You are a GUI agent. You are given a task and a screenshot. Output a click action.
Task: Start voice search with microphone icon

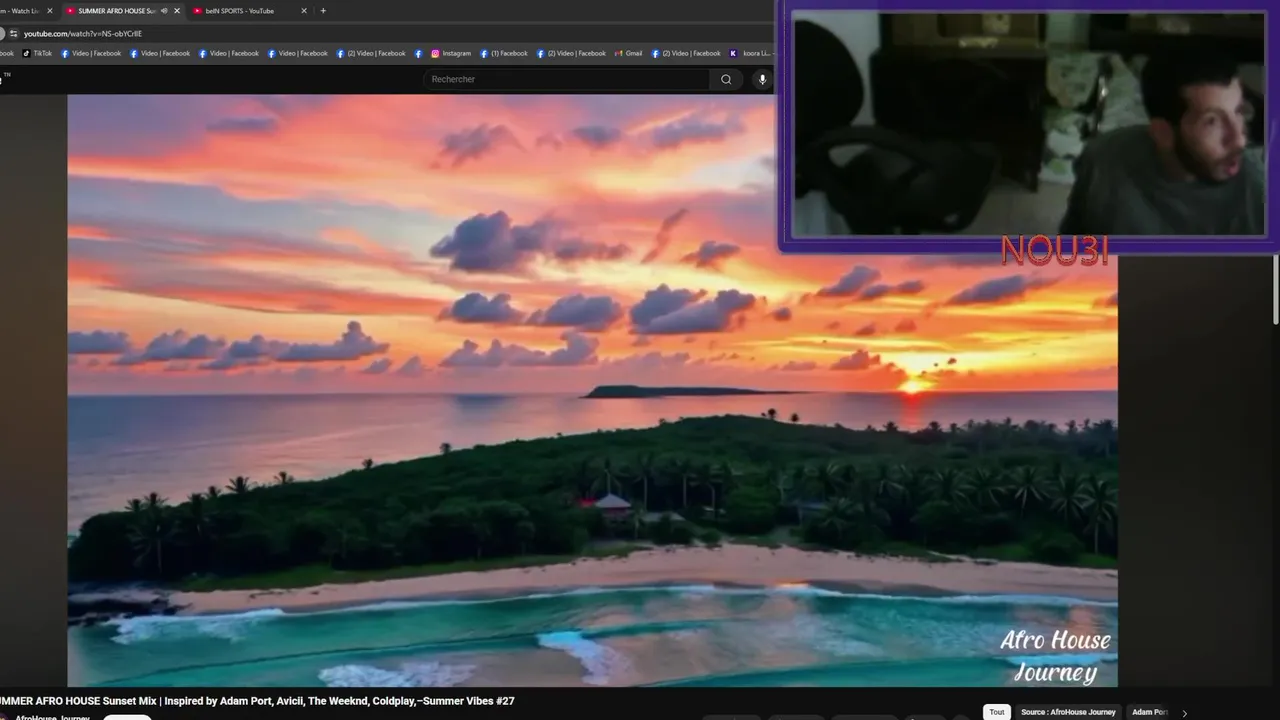click(762, 79)
